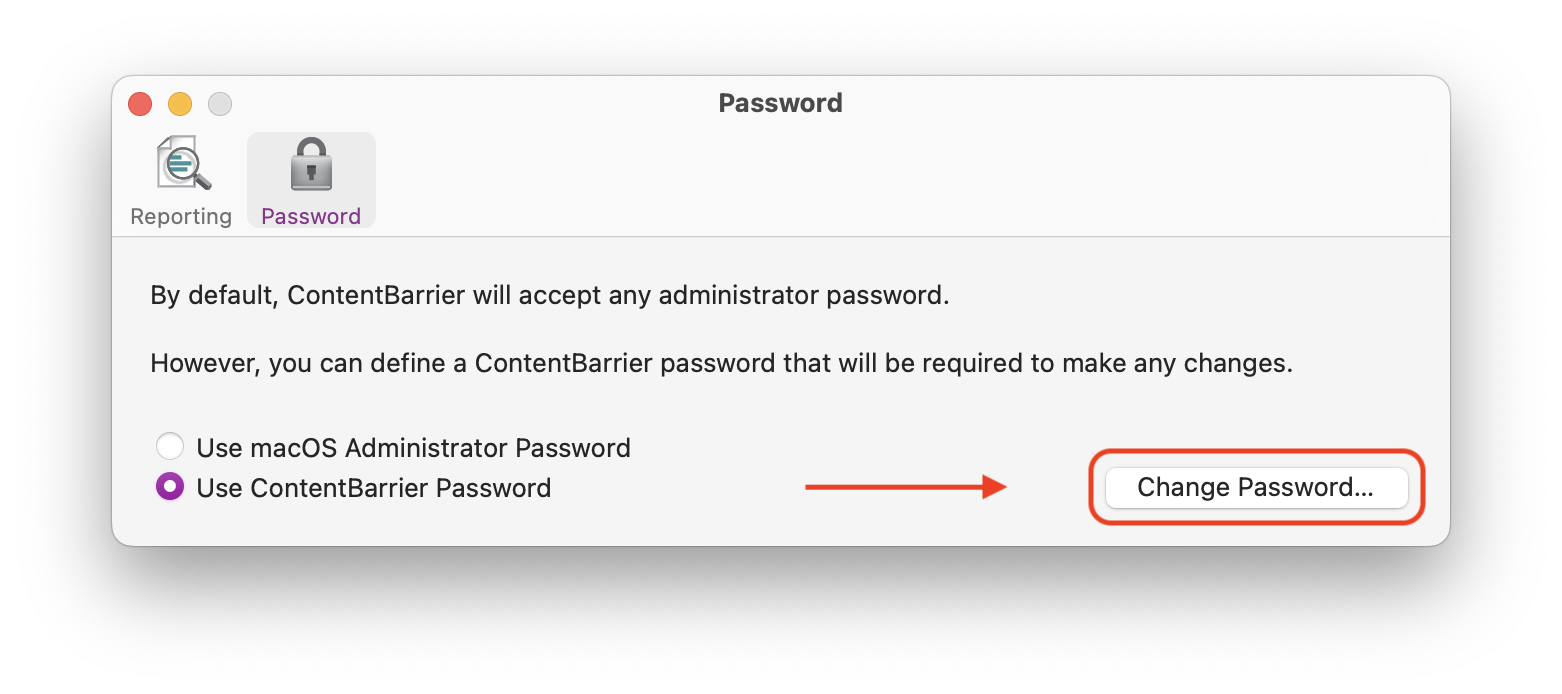This screenshot has height=694, width=1562.
Task: Click the separator line below the toolbar
Action: [781, 237]
